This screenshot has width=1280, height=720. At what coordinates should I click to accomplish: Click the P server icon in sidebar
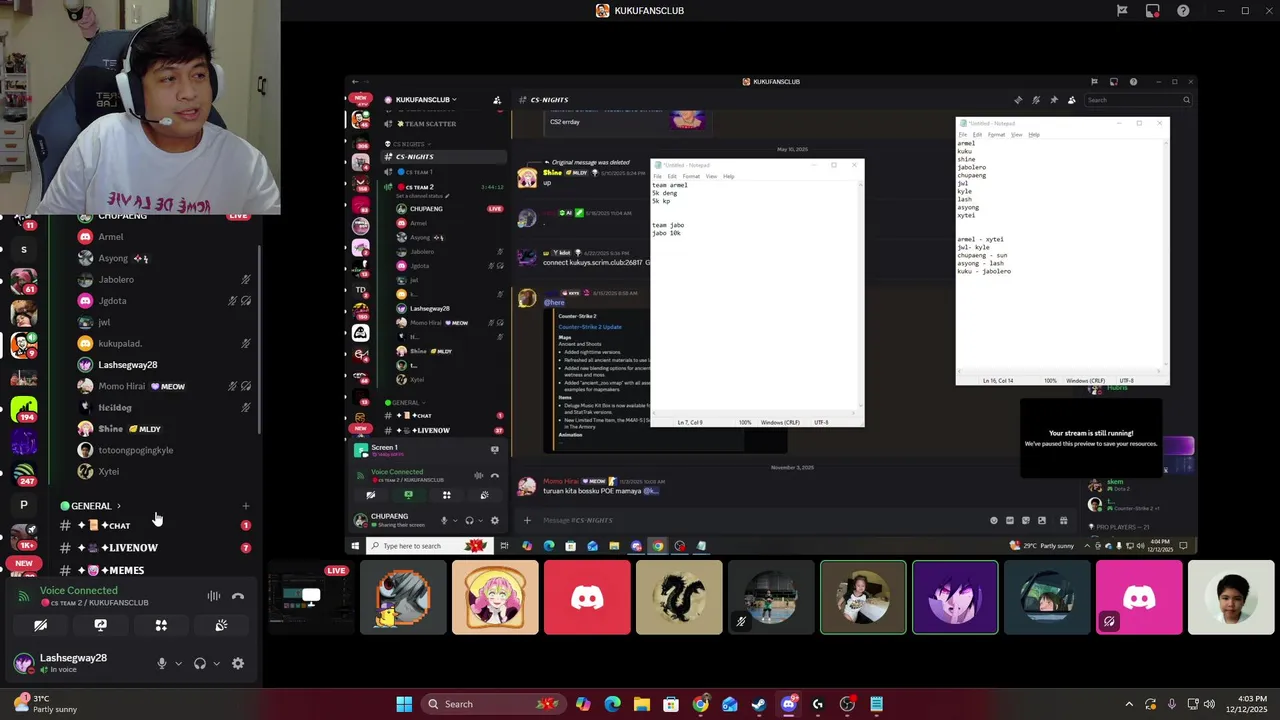tap(23, 505)
